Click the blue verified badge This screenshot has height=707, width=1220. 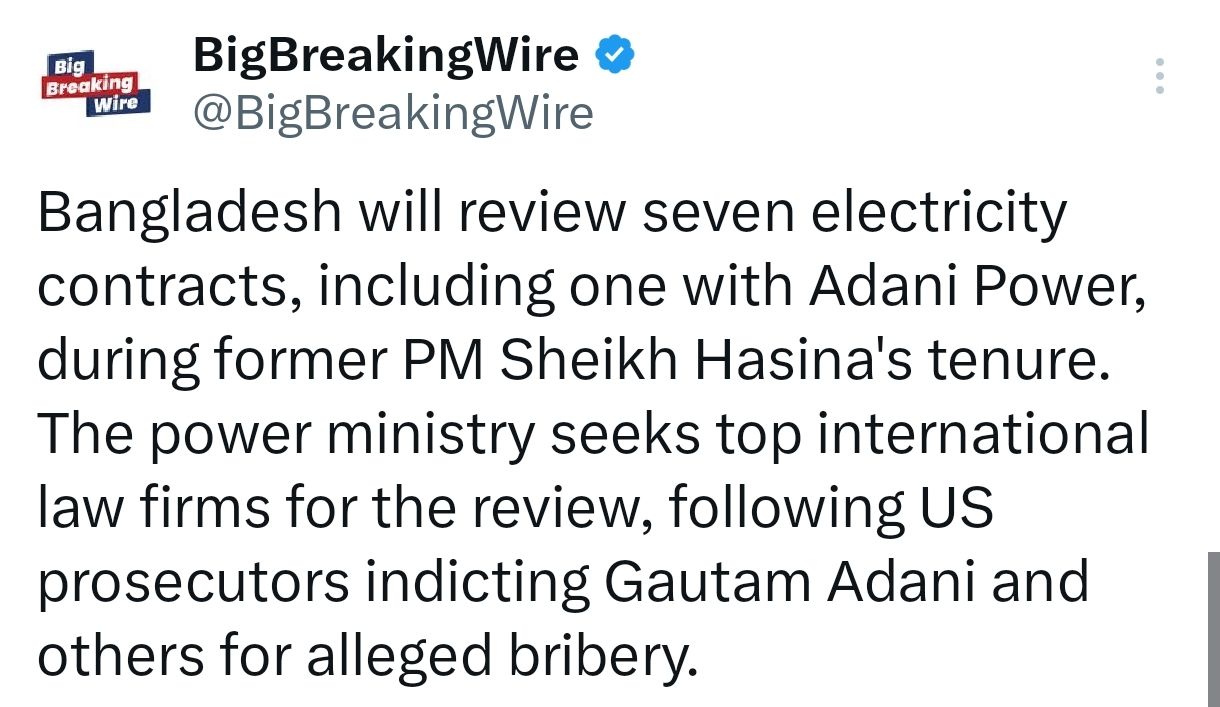[614, 55]
